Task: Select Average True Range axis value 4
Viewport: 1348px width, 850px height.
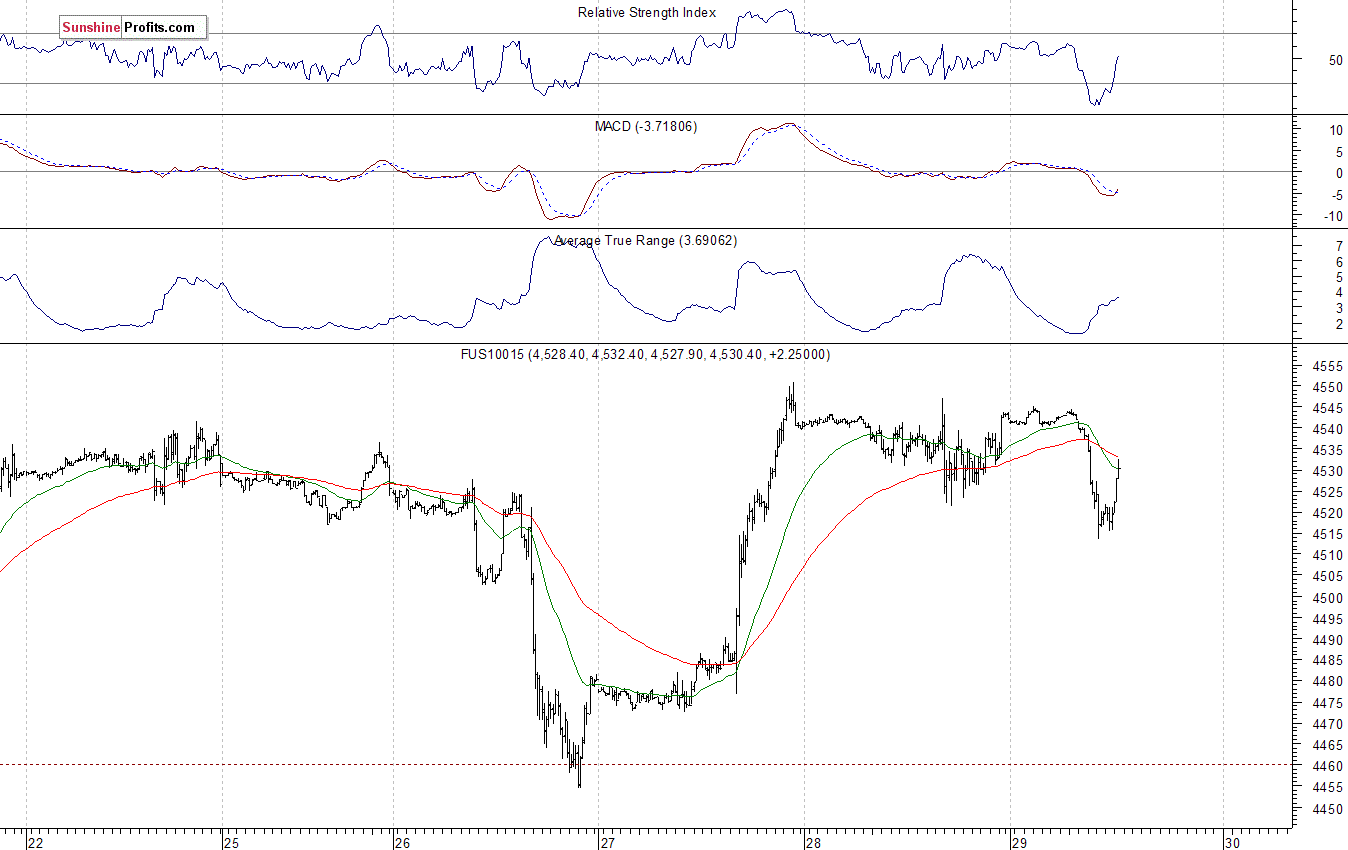Action: (x=1338, y=293)
